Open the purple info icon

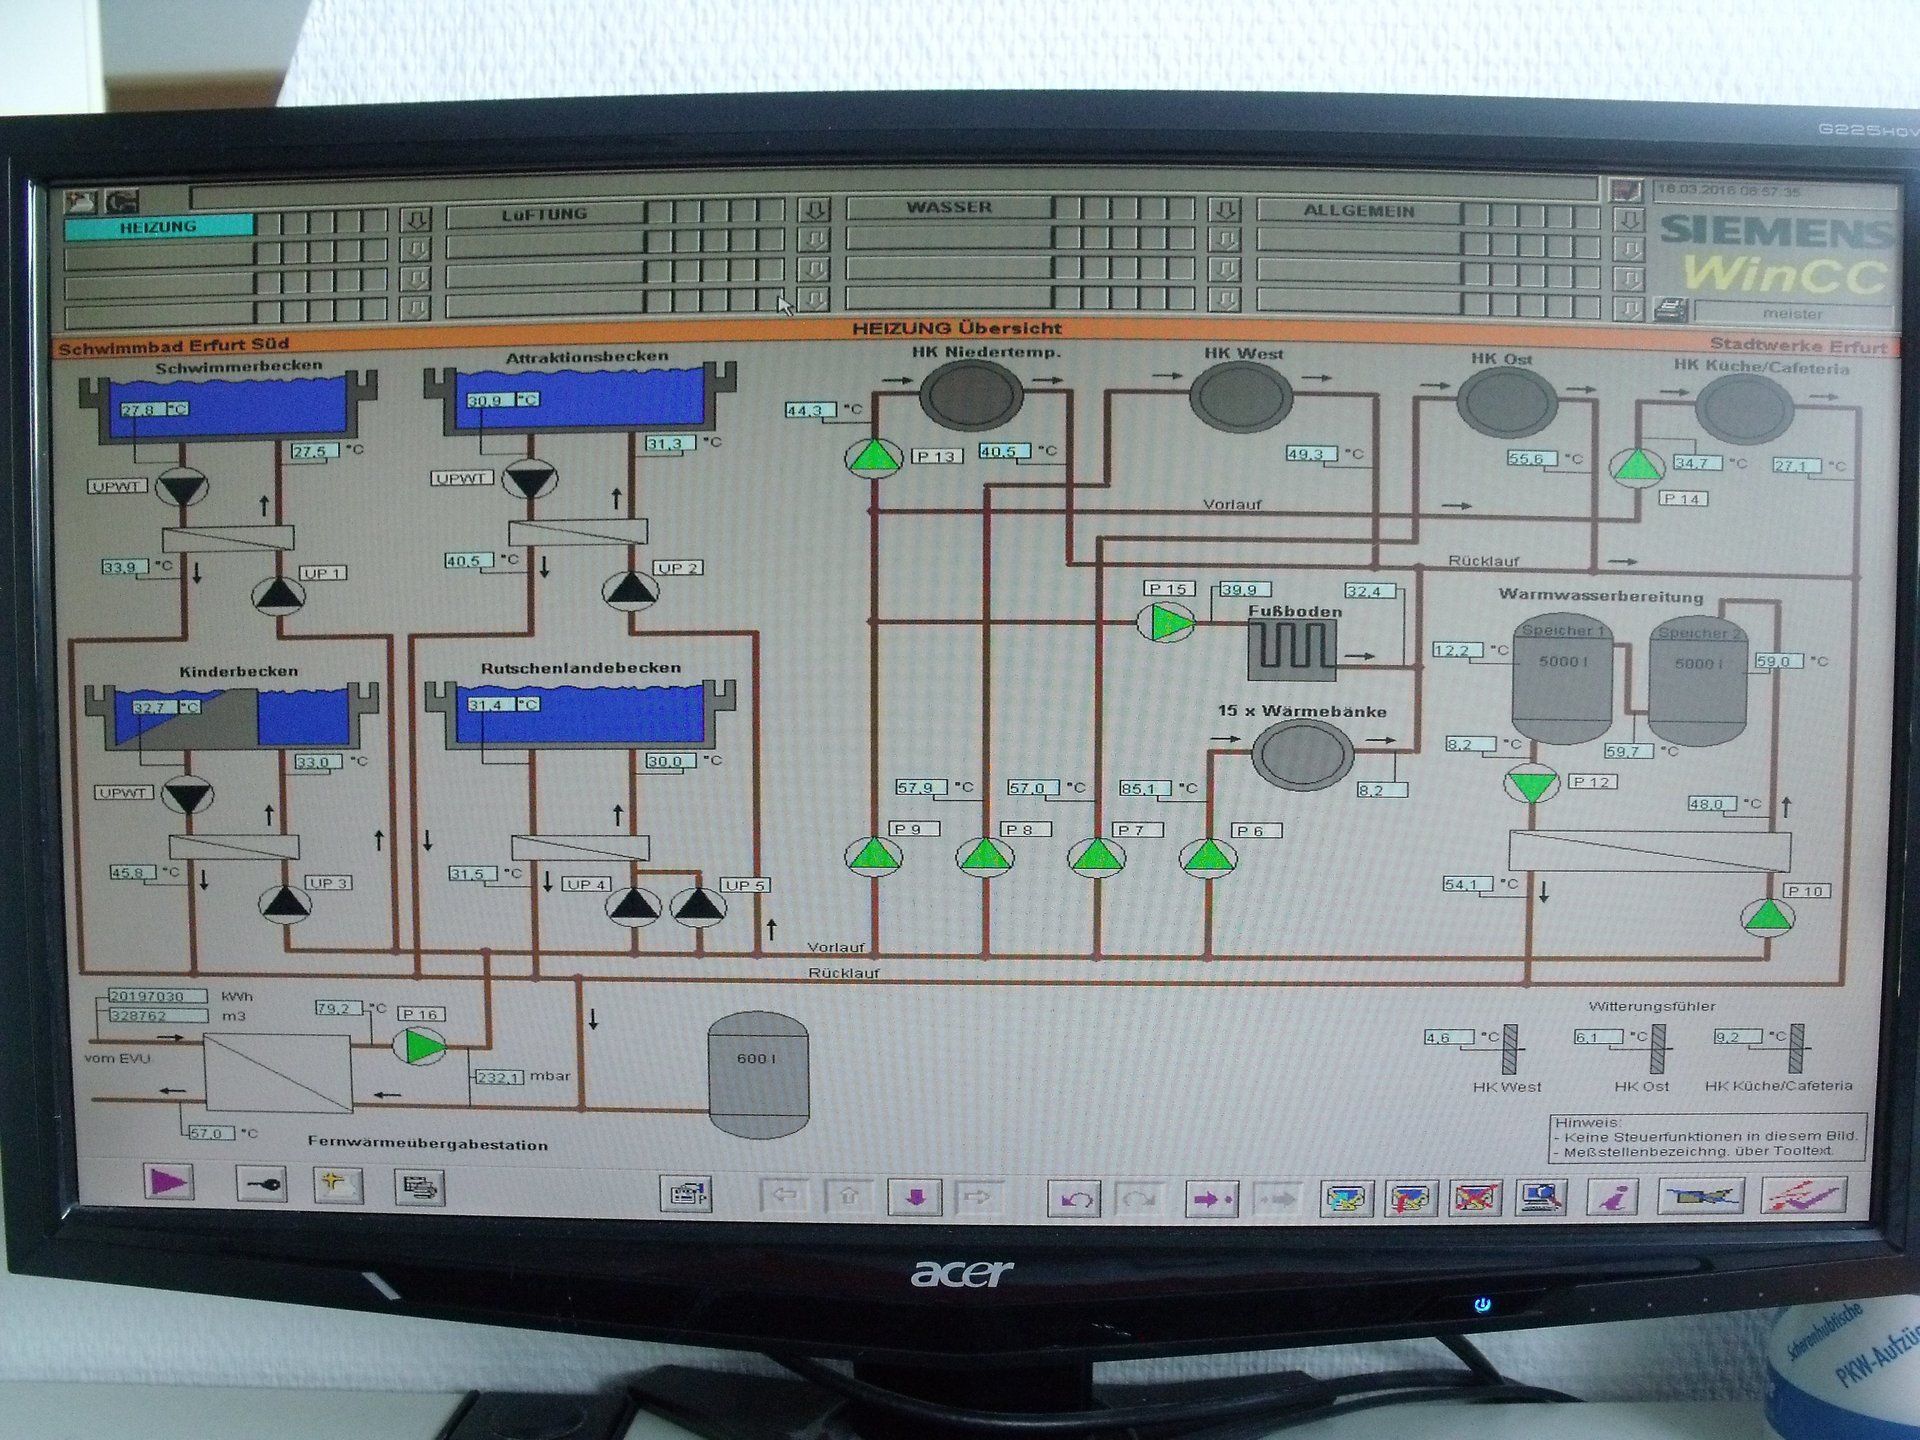(1612, 1196)
